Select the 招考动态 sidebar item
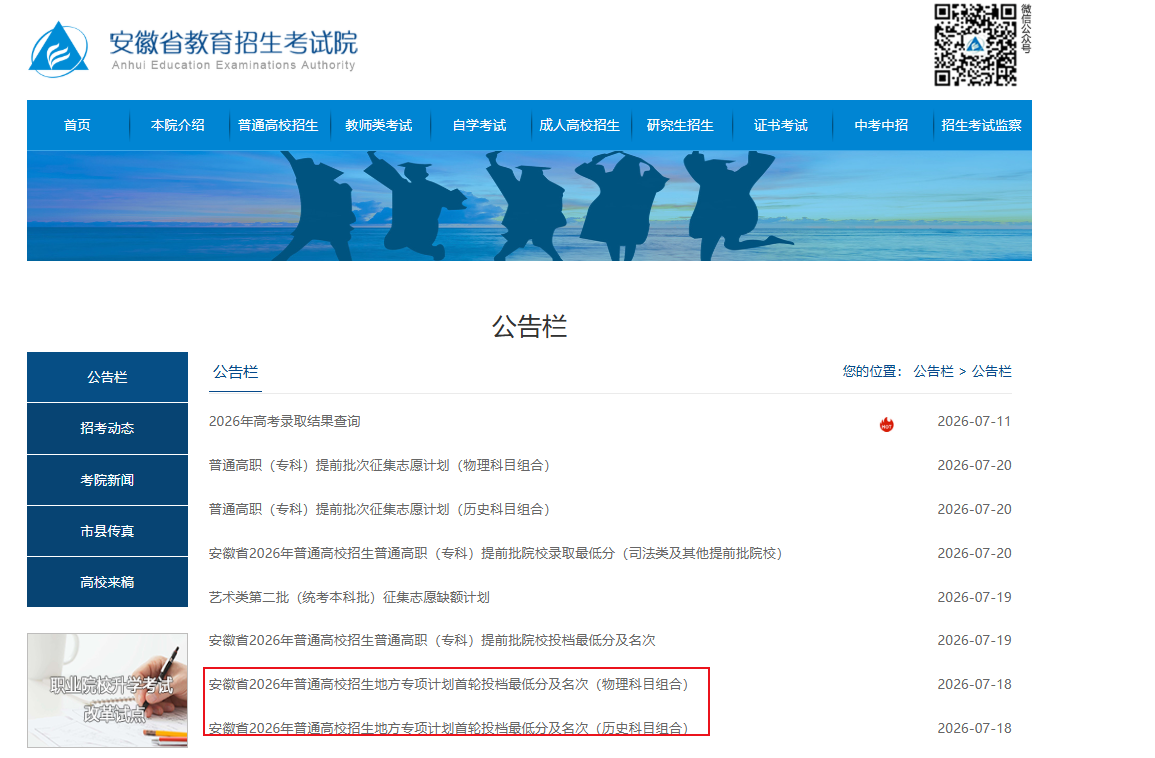 [108, 429]
